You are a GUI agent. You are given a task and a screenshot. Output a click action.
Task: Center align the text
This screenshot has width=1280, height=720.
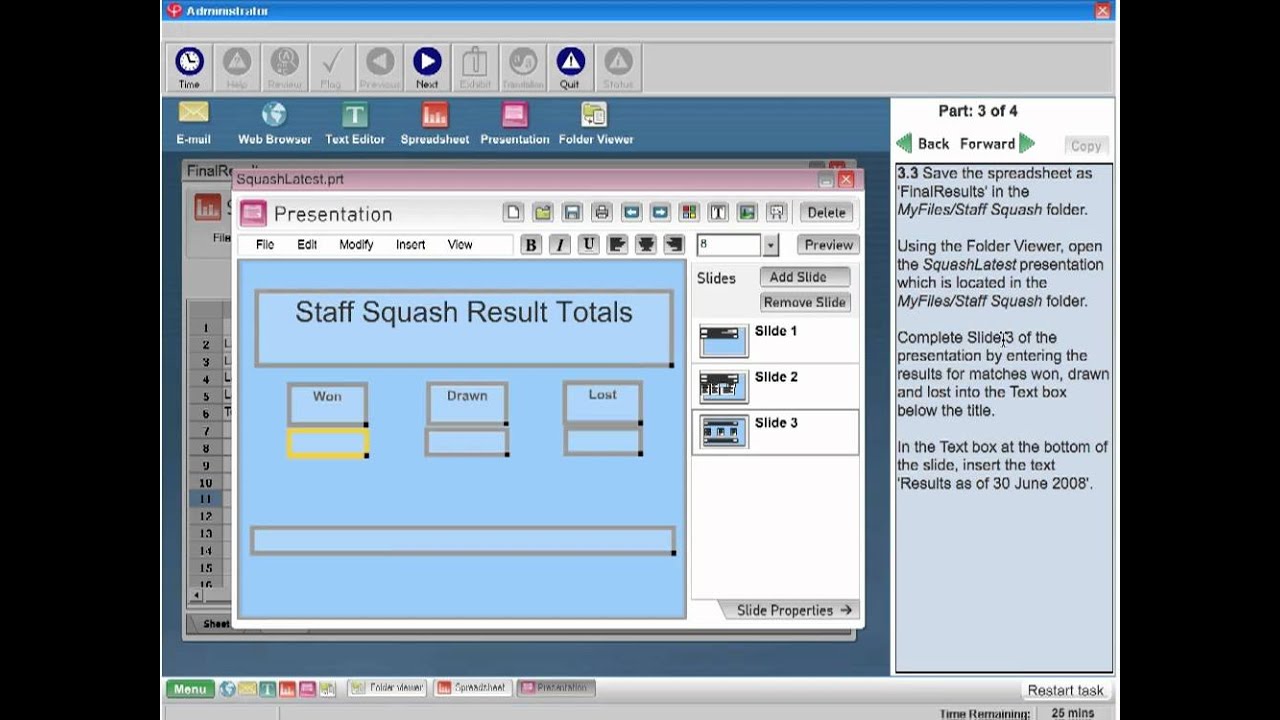pos(646,245)
